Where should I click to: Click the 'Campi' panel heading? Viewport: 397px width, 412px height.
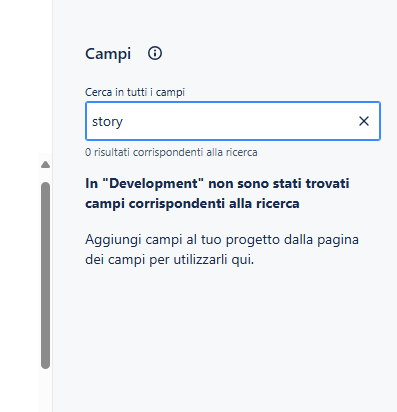108,54
